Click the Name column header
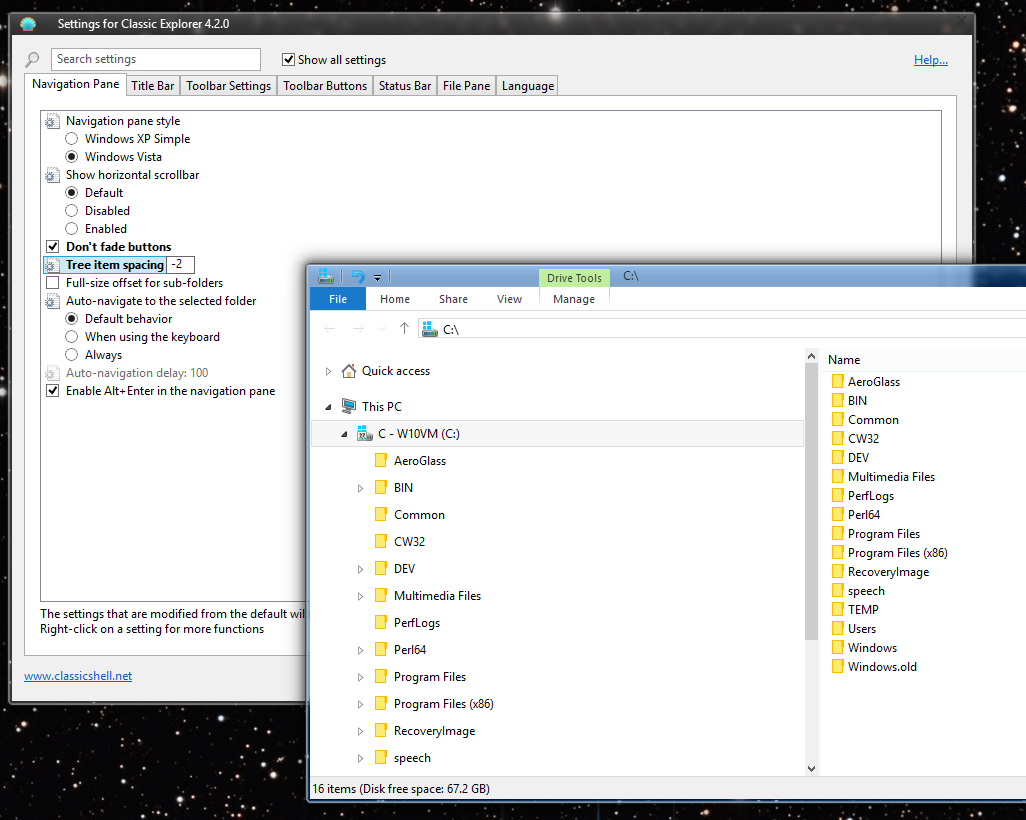Image resolution: width=1026 pixels, height=820 pixels. click(x=844, y=360)
